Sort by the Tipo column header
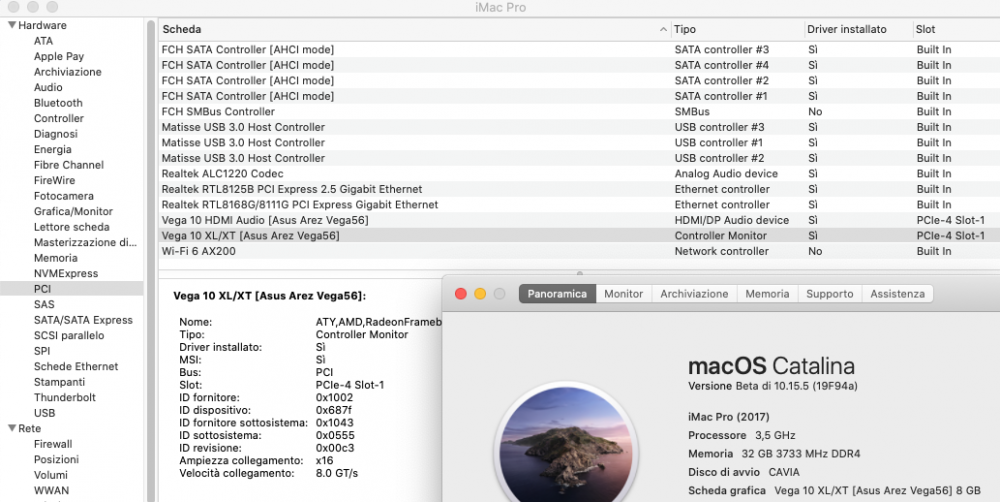Viewport: 1000px width, 502px height. click(737, 29)
